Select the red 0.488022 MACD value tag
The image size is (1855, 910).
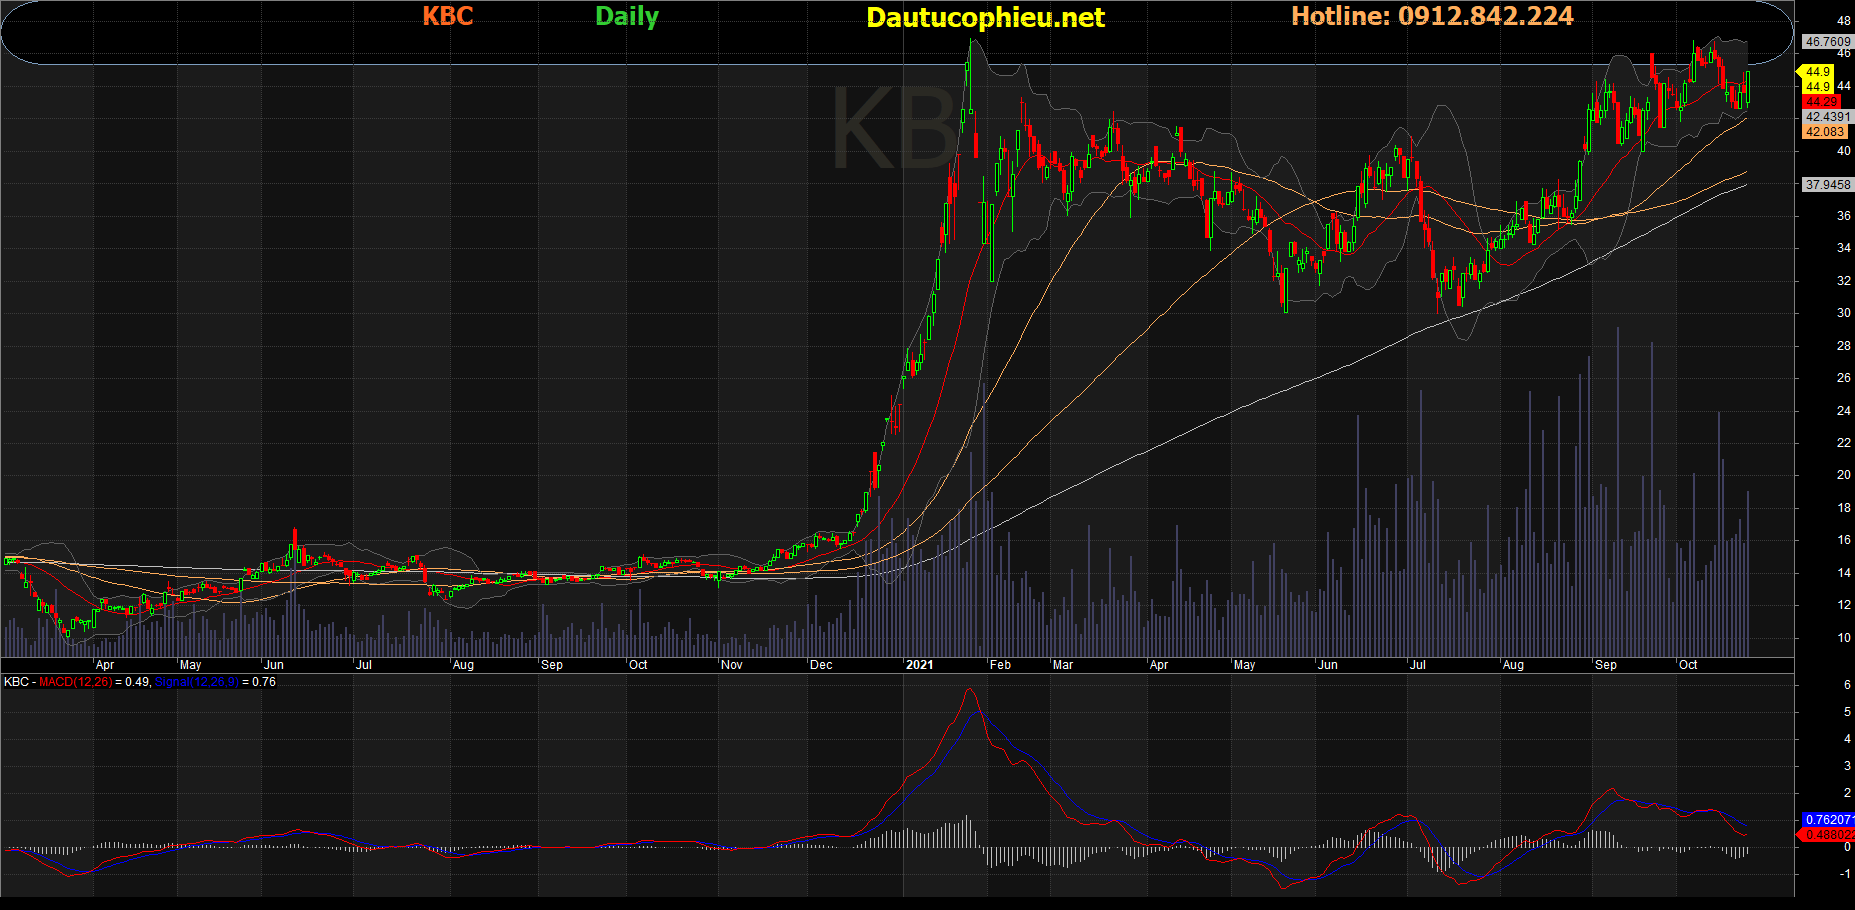coord(1828,835)
